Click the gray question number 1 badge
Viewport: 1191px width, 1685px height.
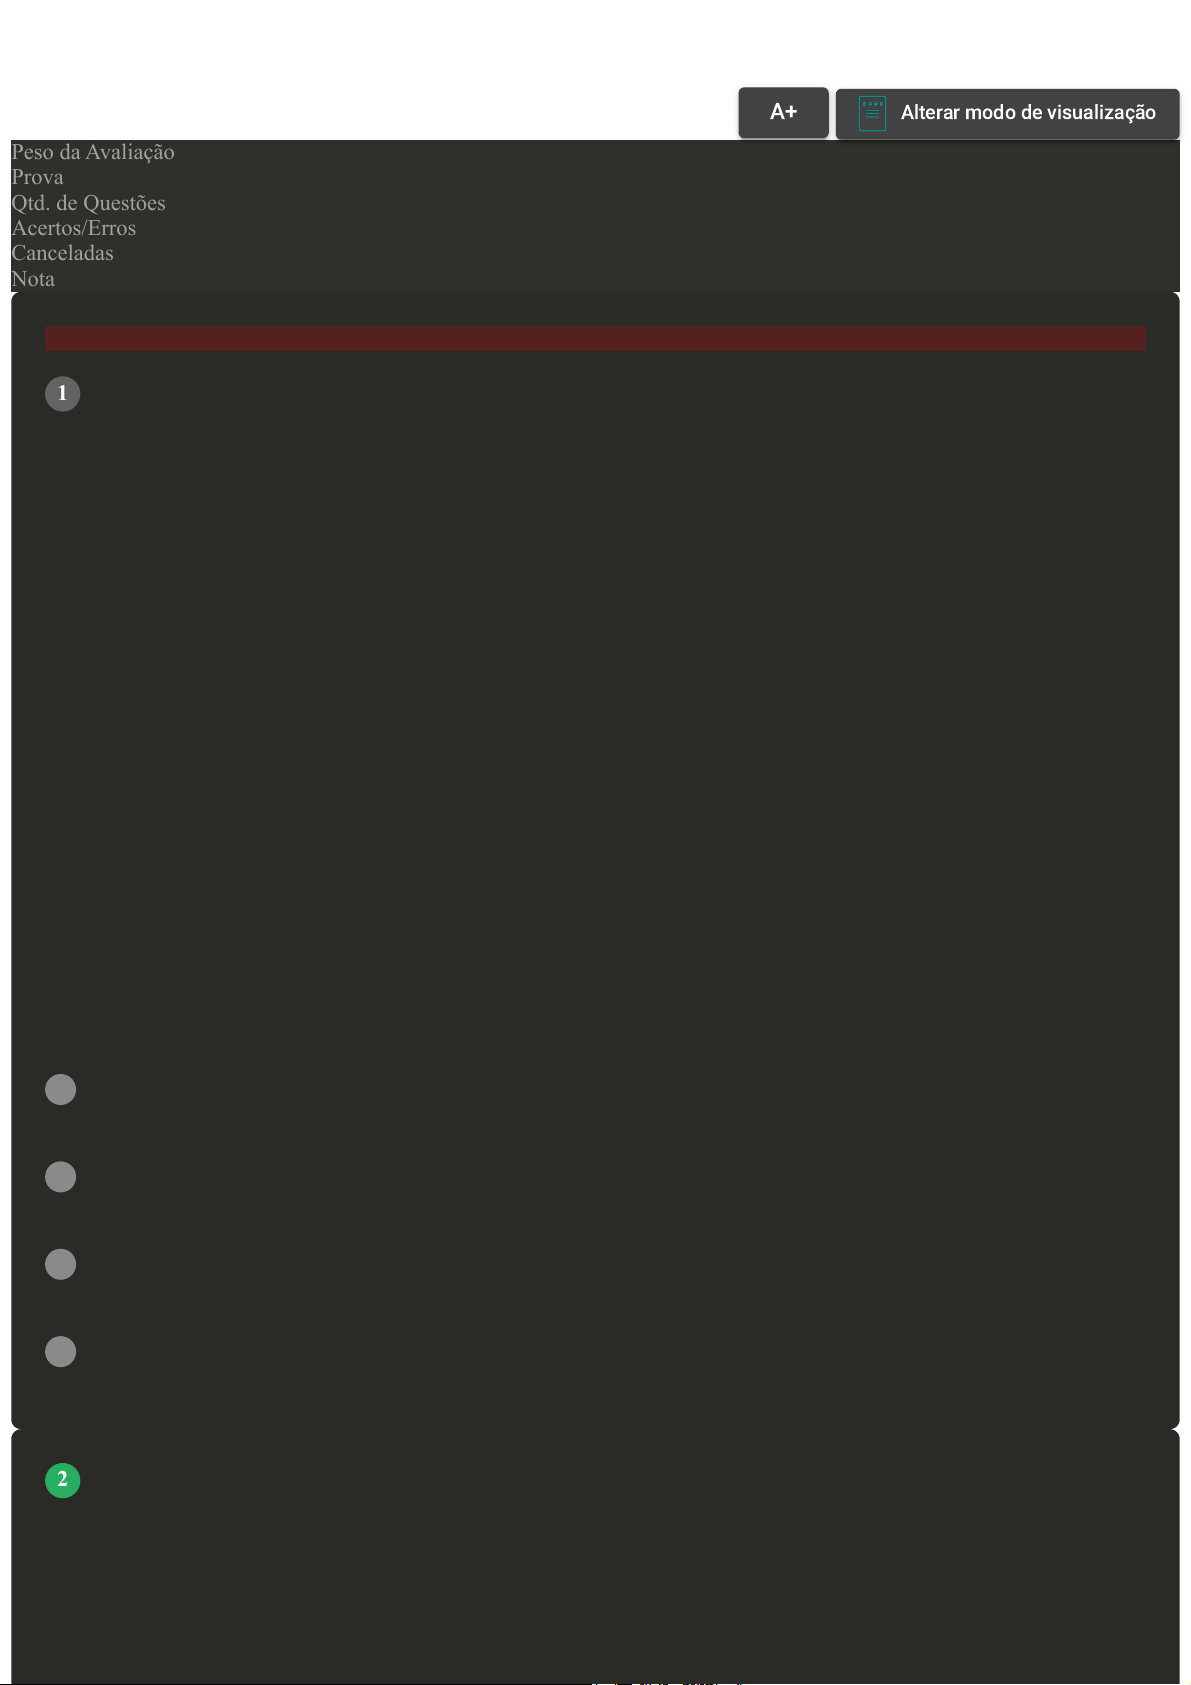click(62, 393)
